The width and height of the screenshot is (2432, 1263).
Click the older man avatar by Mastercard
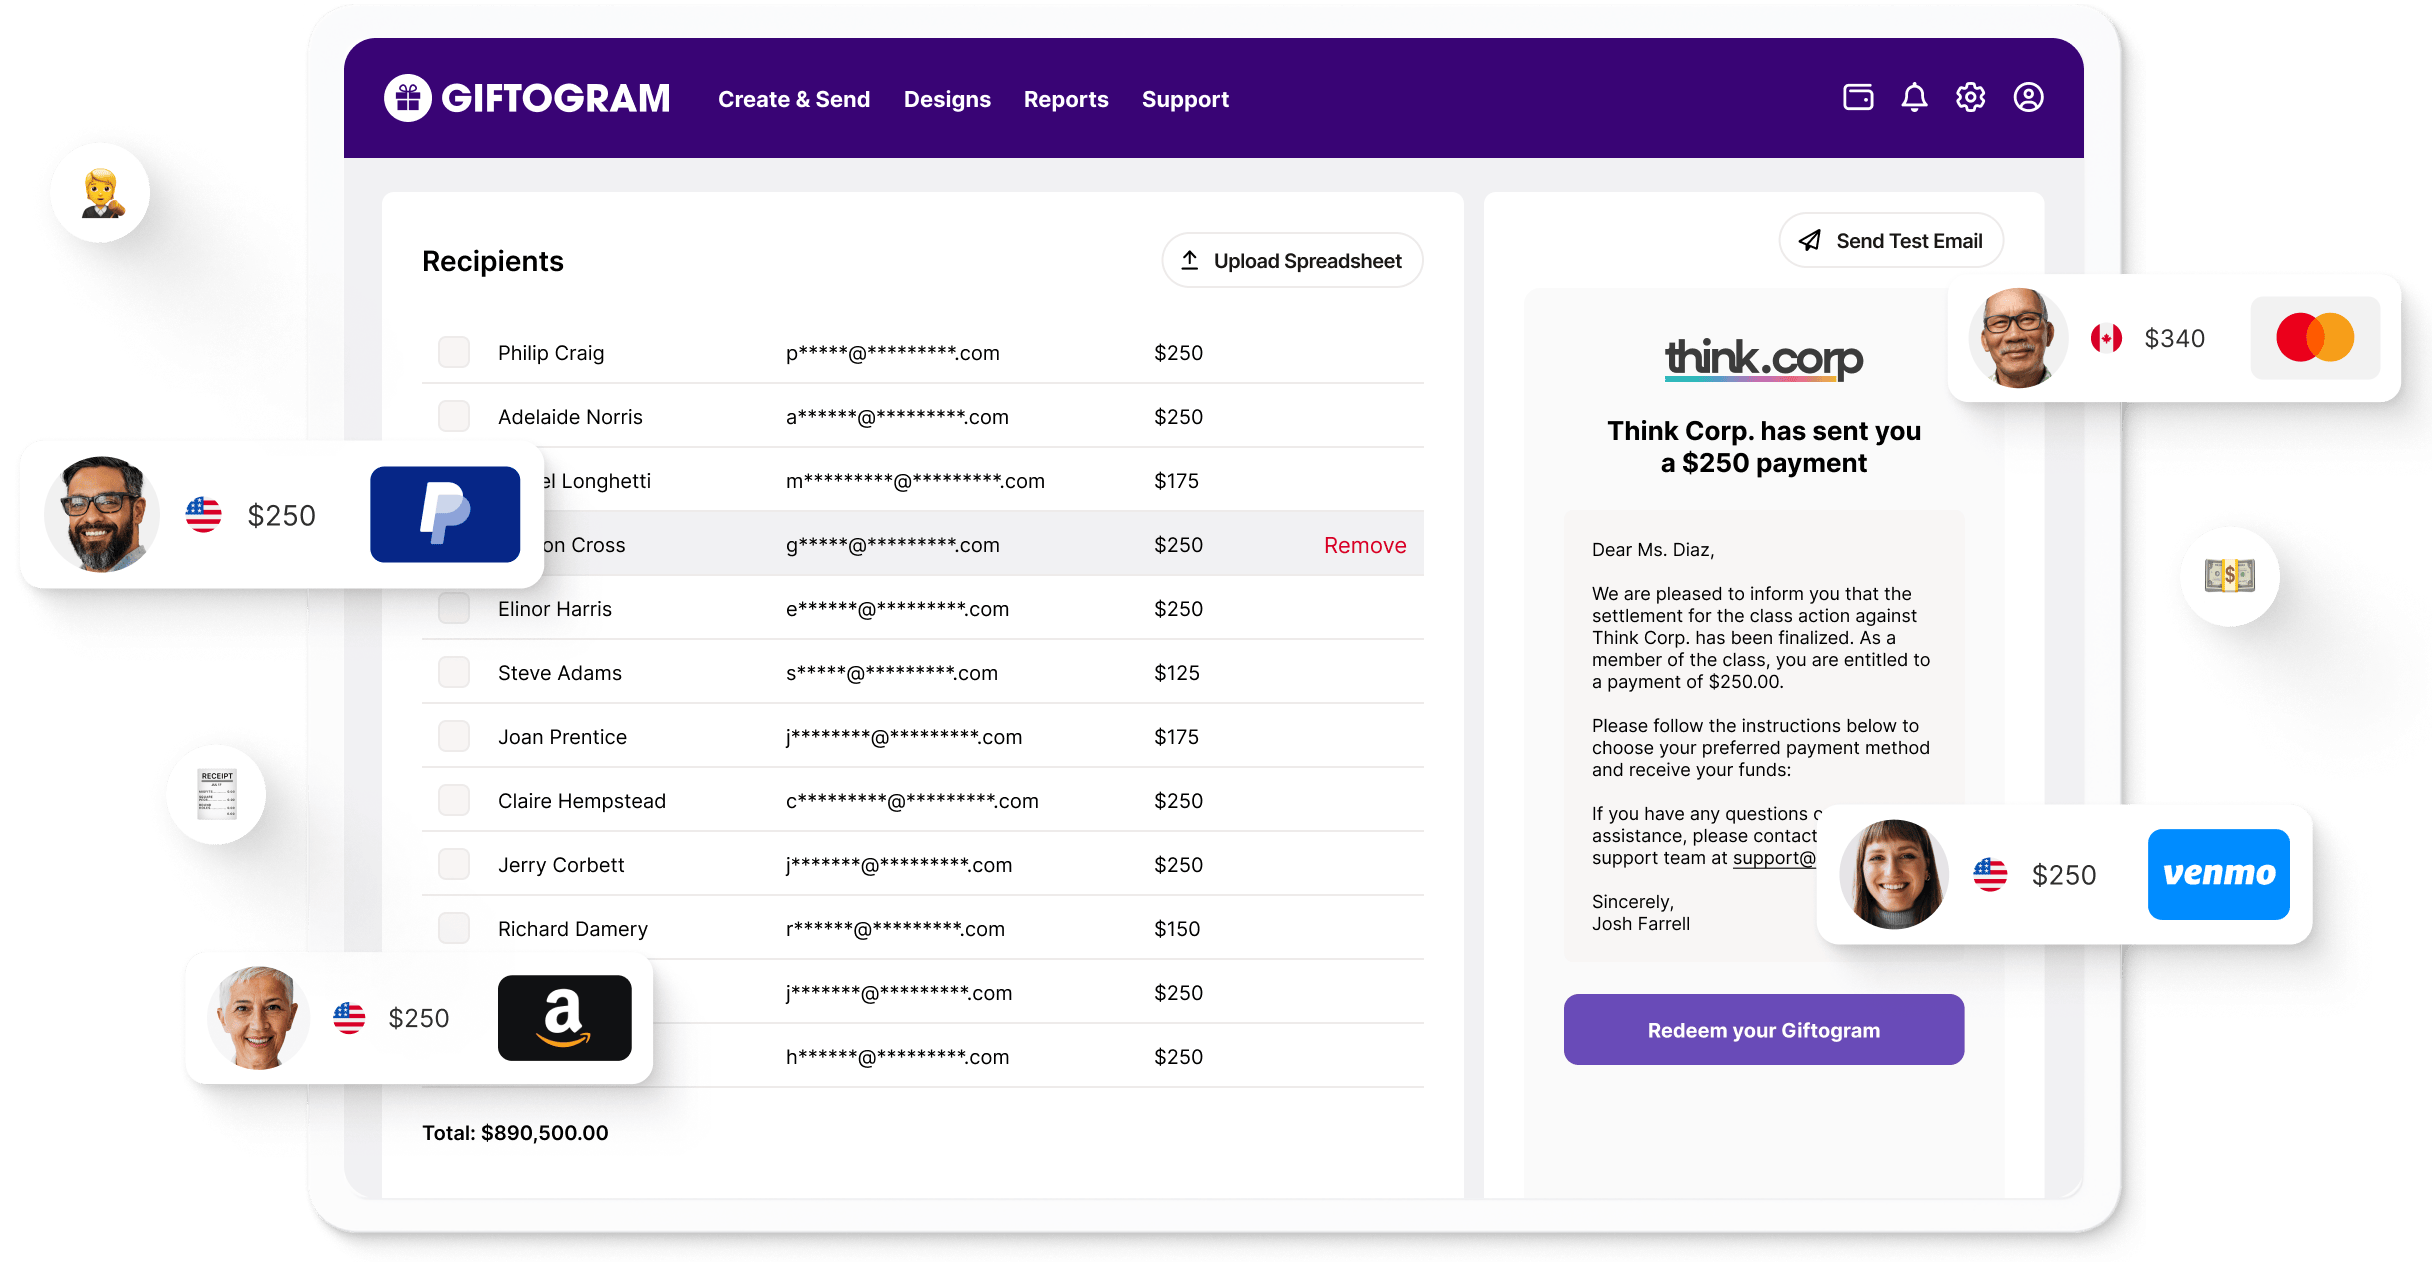tap(2018, 338)
